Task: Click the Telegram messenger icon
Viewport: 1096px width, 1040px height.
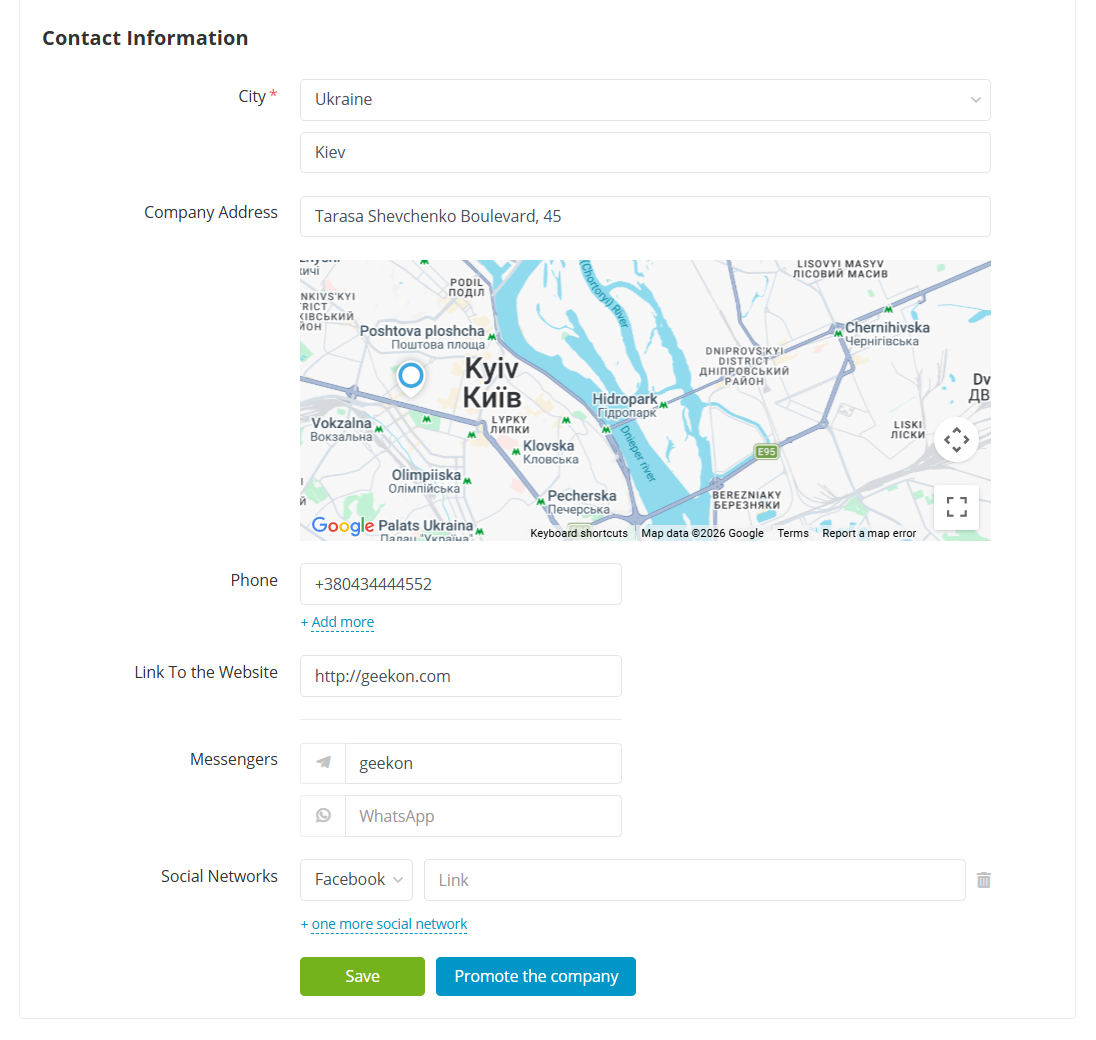Action: [323, 763]
